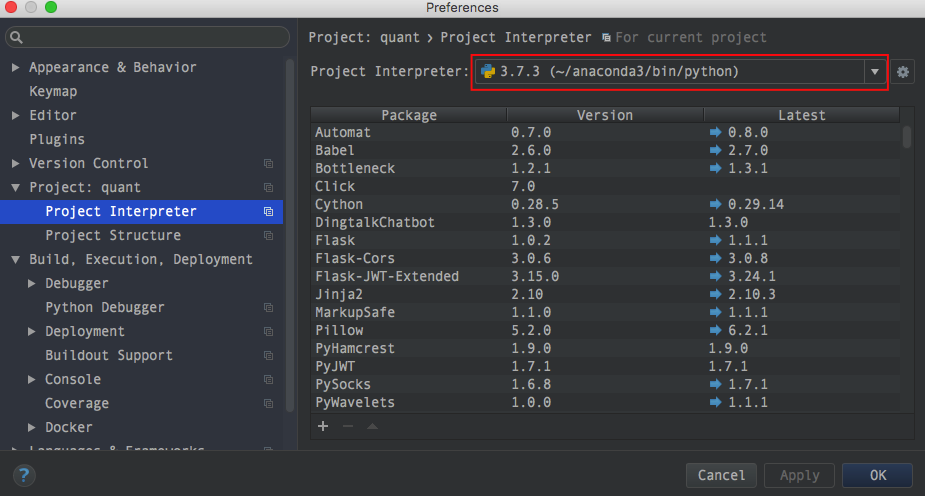
Task: Expand the Appearance & Behavior section
Action: tap(16, 68)
